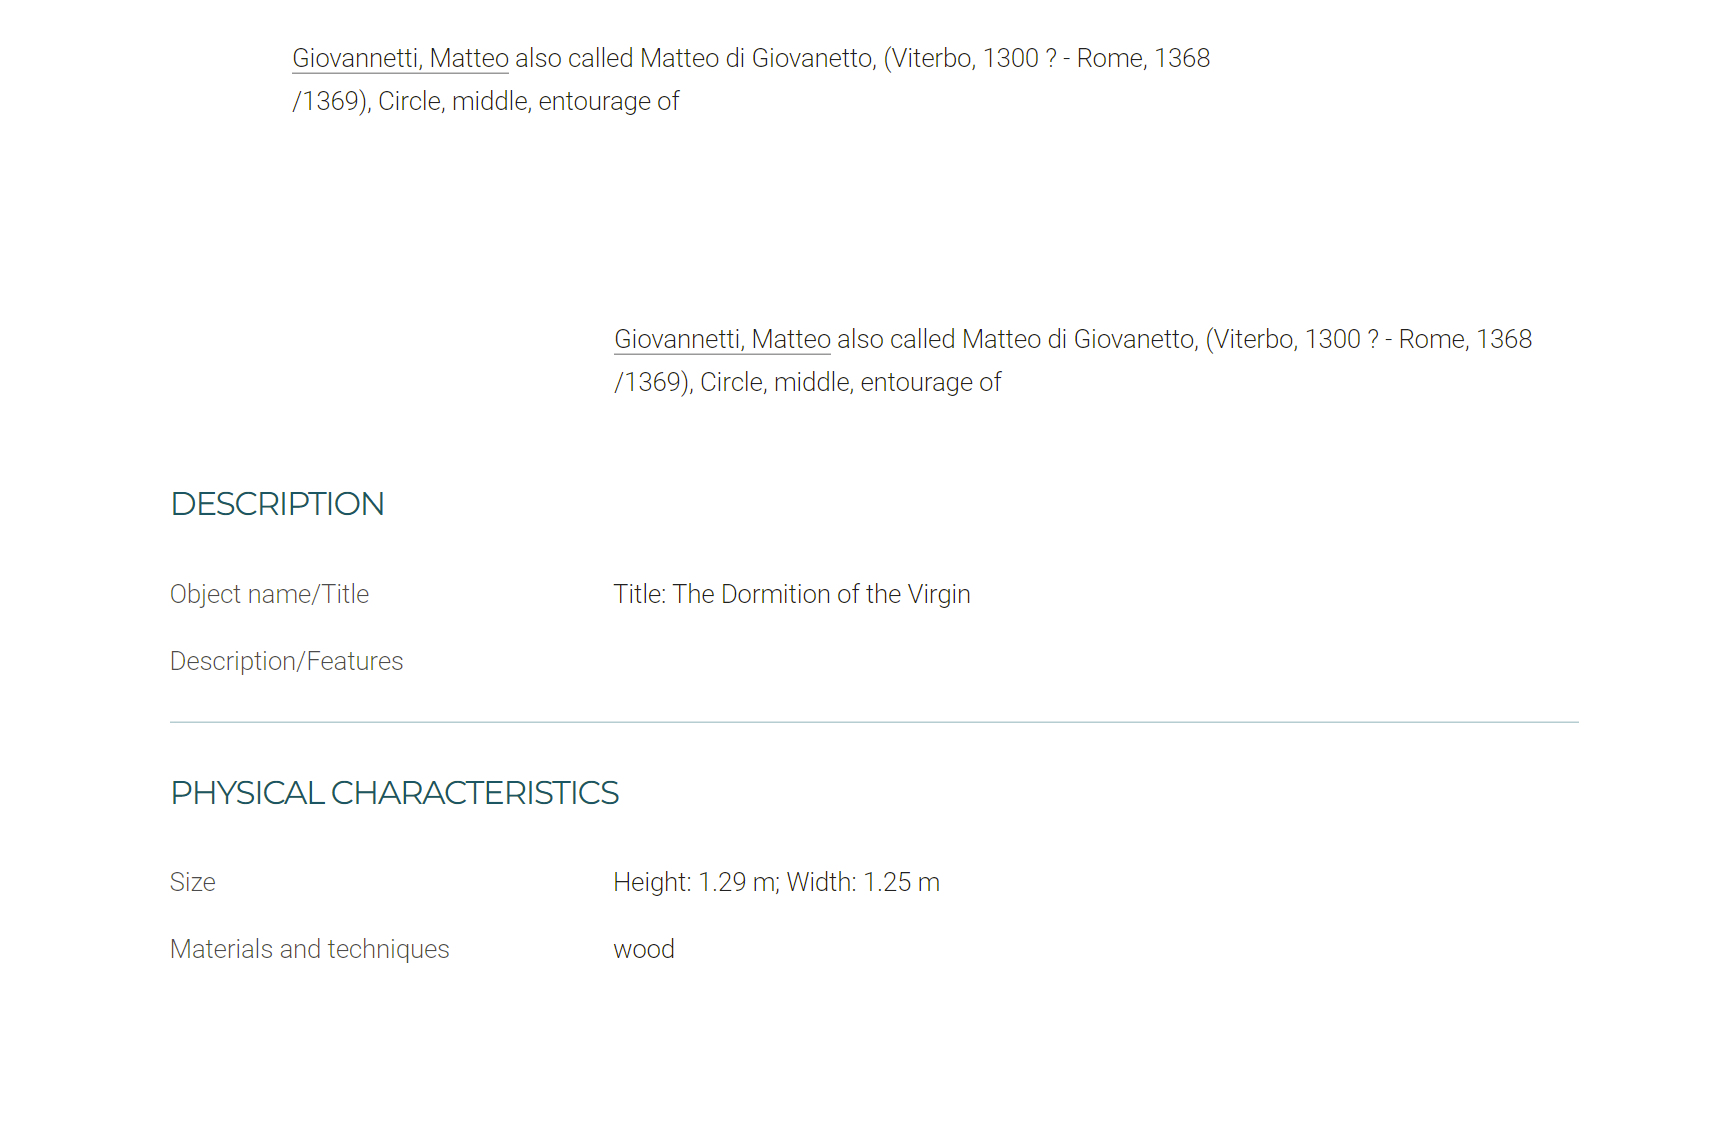Click 'Circle, middle, entourage of' text above Description
The image size is (1732, 1137).
coord(850,382)
